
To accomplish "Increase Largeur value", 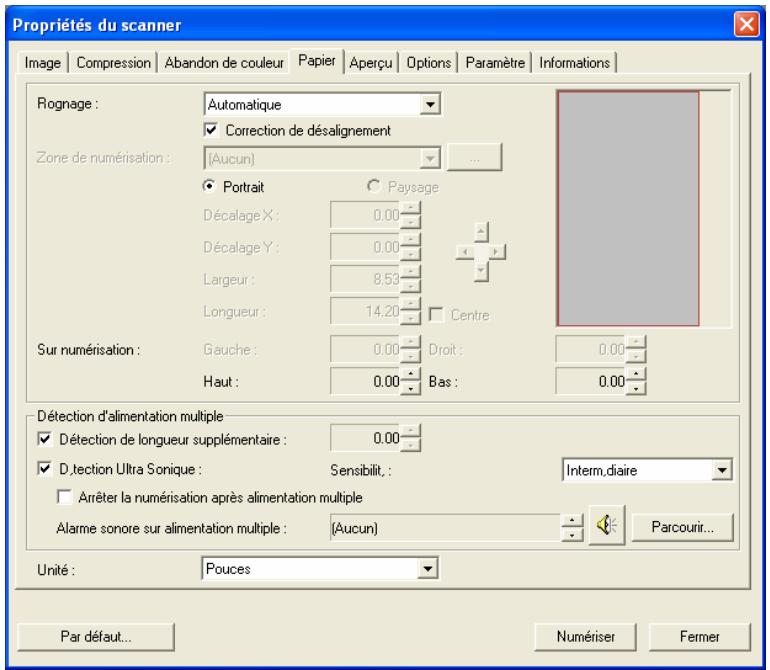I will 411,272.
